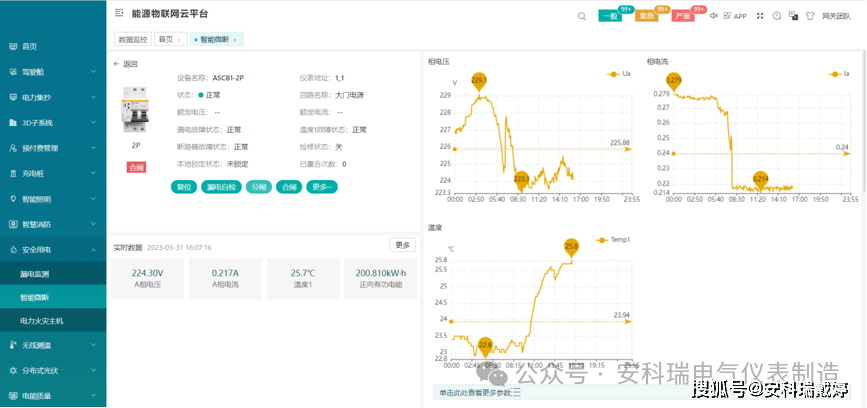Expand the 驾驶舱 menu chevron
Screen dimensions: 867x408
(x=93, y=72)
